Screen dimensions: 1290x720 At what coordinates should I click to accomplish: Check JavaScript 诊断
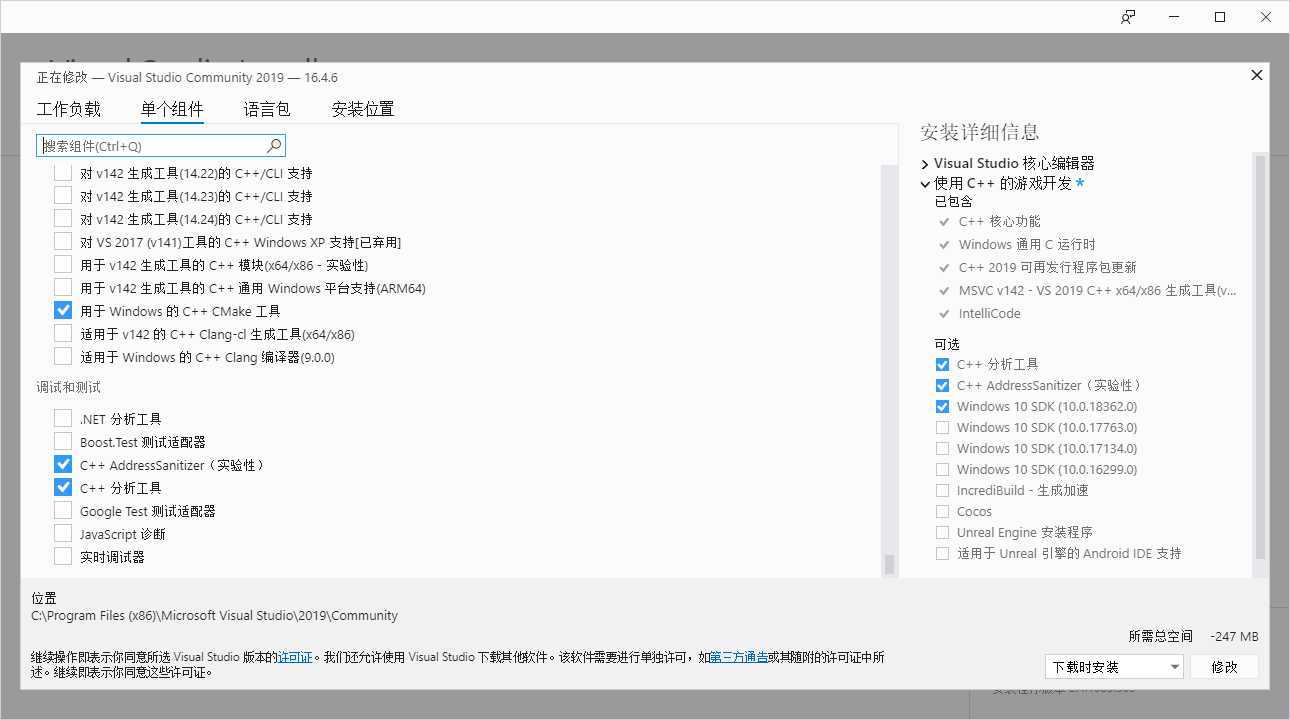tap(63, 534)
